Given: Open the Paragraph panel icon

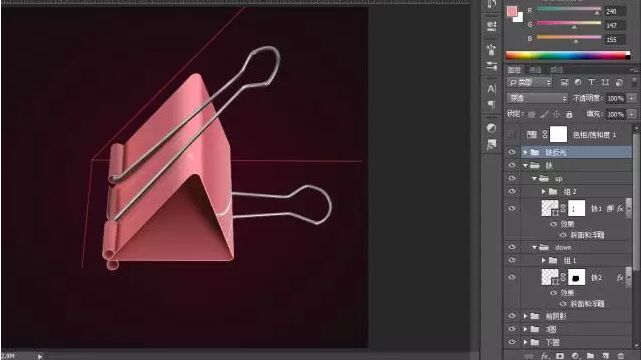Looking at the screenshot, I should 491,105.
